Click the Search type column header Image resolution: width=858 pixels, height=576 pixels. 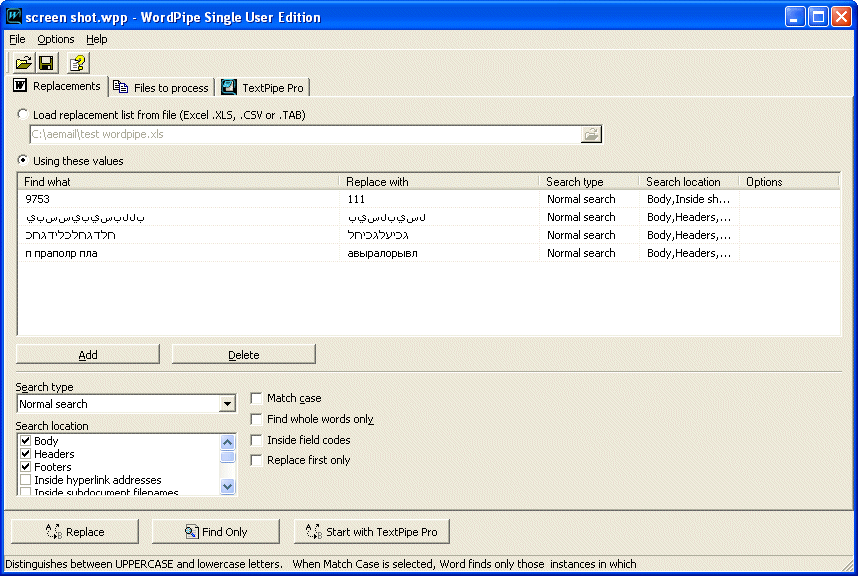coord(589,182)
